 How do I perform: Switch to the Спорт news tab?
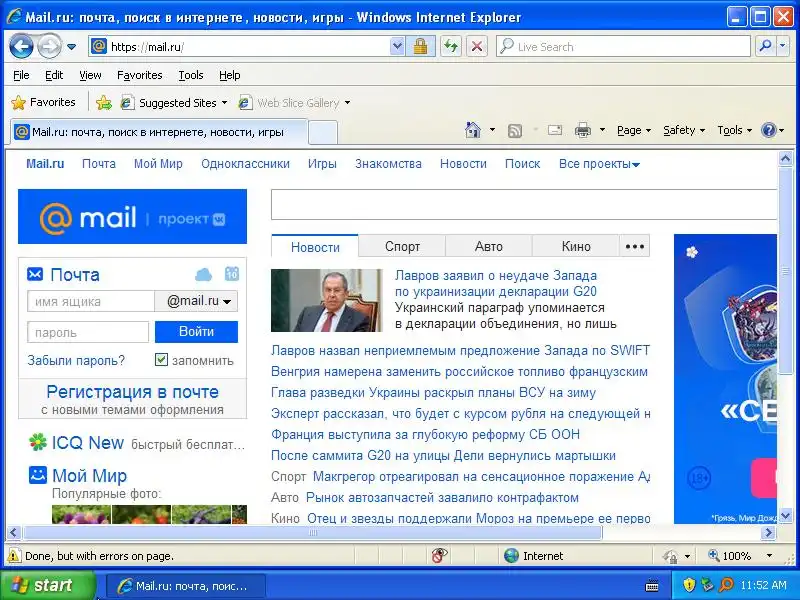[x=402, y=246]
